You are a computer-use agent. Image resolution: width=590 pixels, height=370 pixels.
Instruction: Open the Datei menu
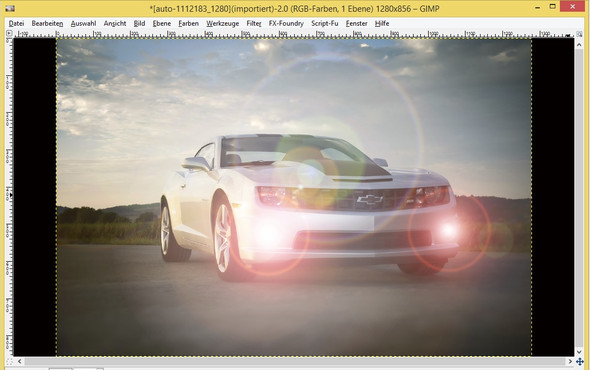[16, 23]
